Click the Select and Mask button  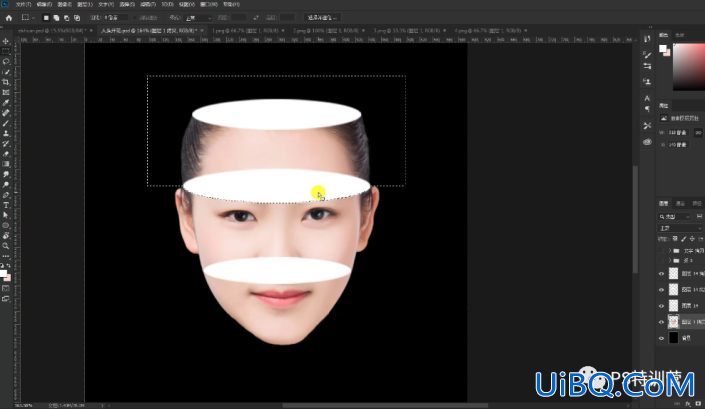tap(322, 18)
